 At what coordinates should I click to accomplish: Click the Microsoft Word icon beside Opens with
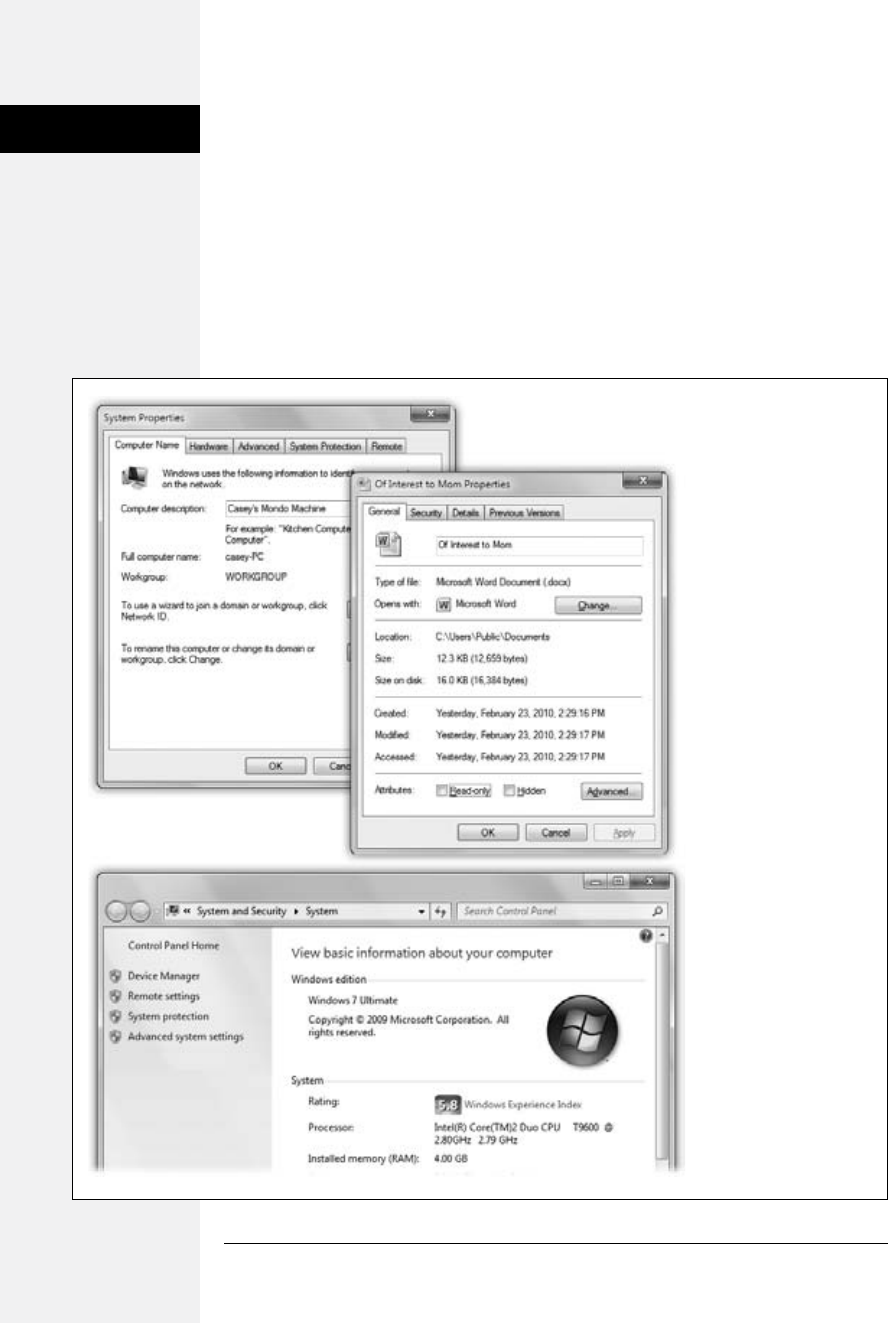coord(445,605)
